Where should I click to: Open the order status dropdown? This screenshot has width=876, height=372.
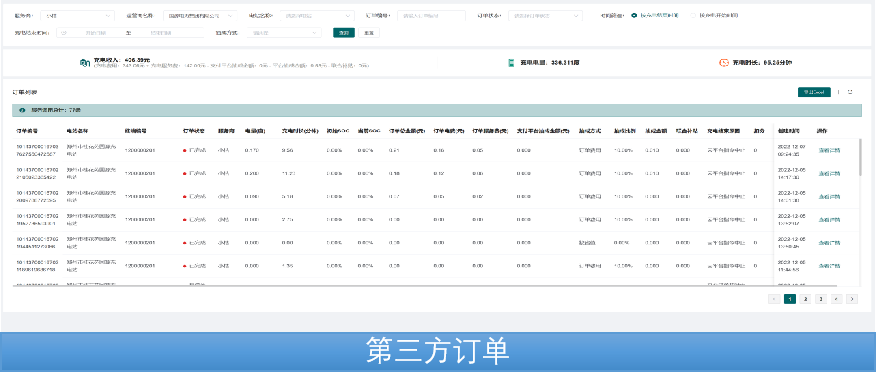coord(545,16)
